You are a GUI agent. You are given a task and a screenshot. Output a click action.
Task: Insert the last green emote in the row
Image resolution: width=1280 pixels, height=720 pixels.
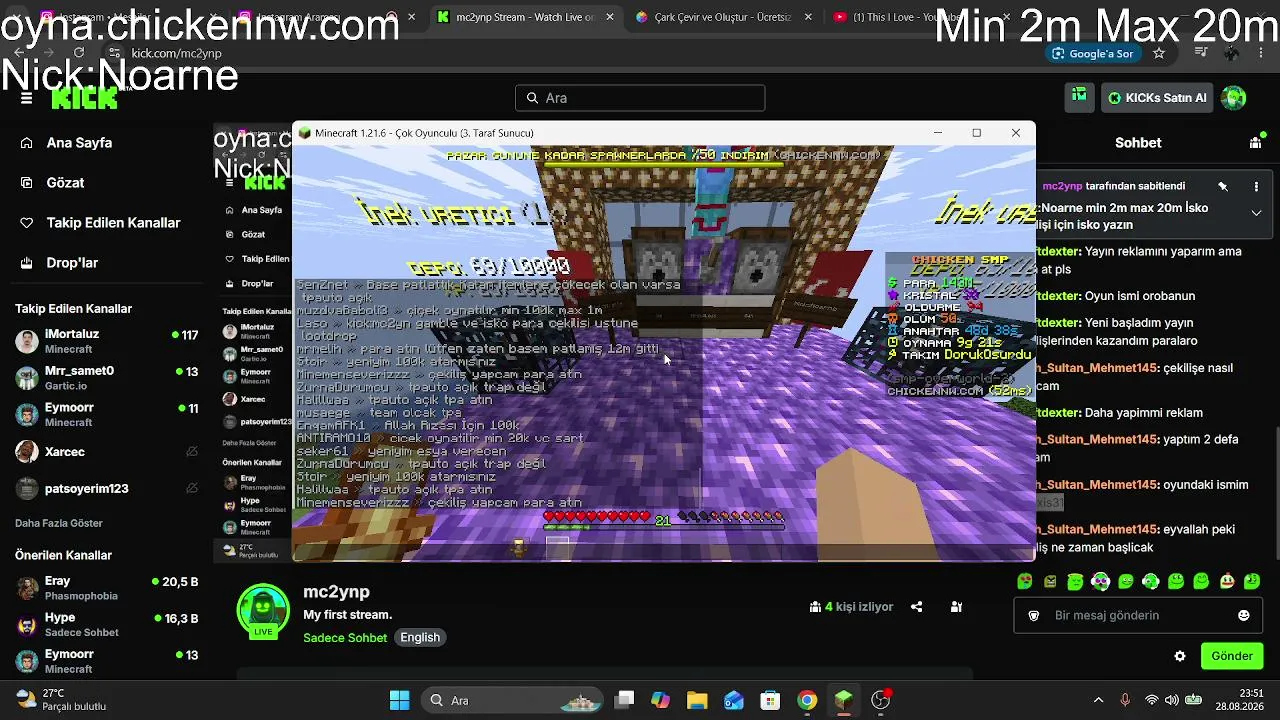pyautogui.click(x=1251, y=581)
